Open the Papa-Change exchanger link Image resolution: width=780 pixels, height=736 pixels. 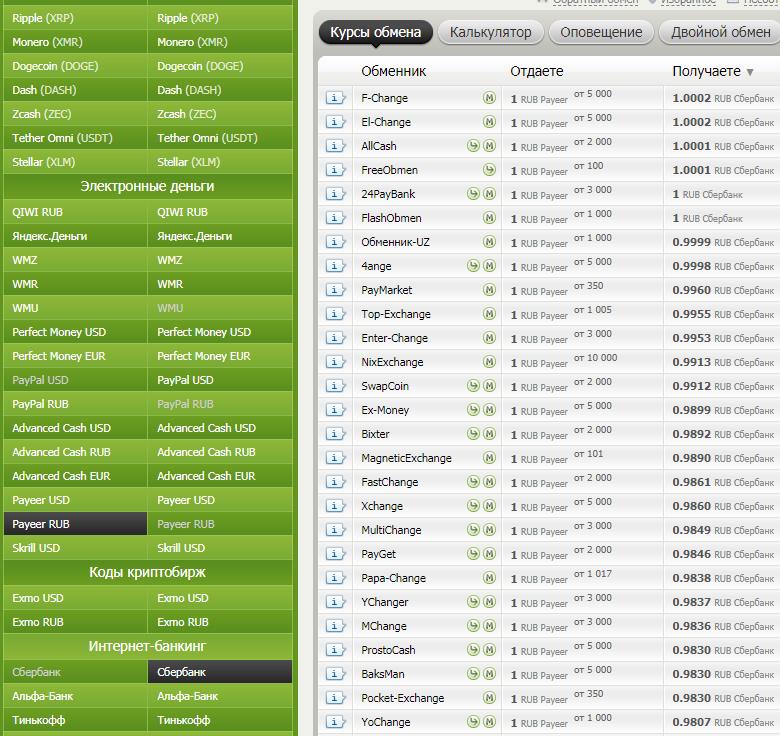[x=393, y=578]
